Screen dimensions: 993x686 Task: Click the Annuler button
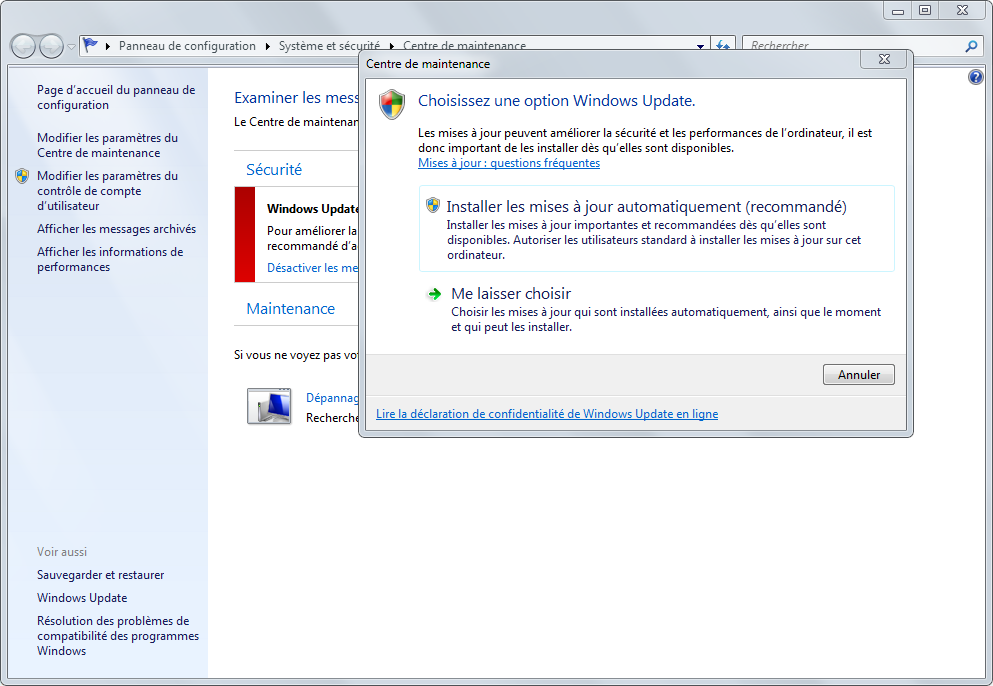click(x=858, y=374)
